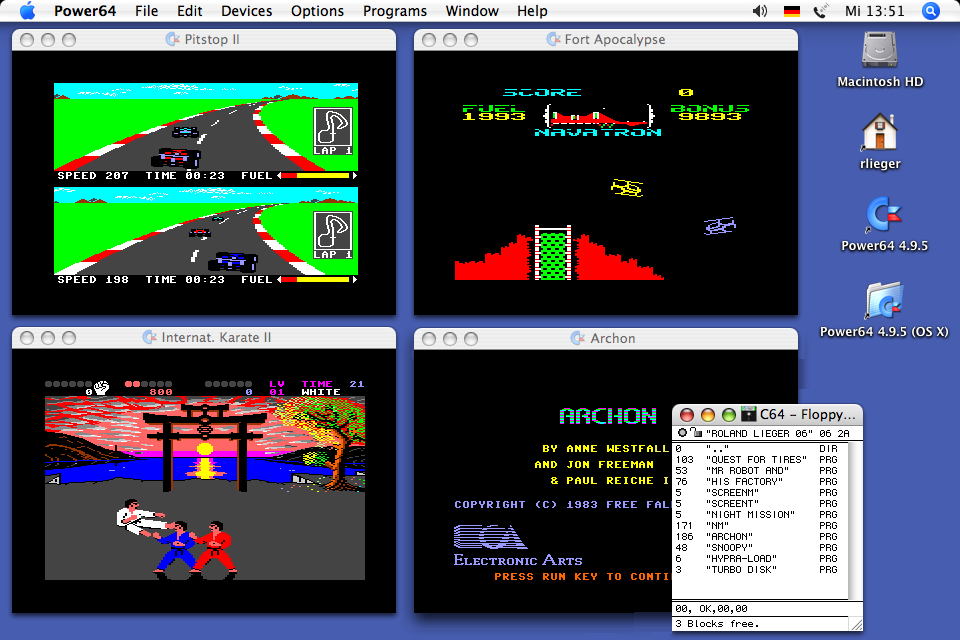
Task: Select the Power64 4.9.5 application alias icon
Action: [883, 214]
